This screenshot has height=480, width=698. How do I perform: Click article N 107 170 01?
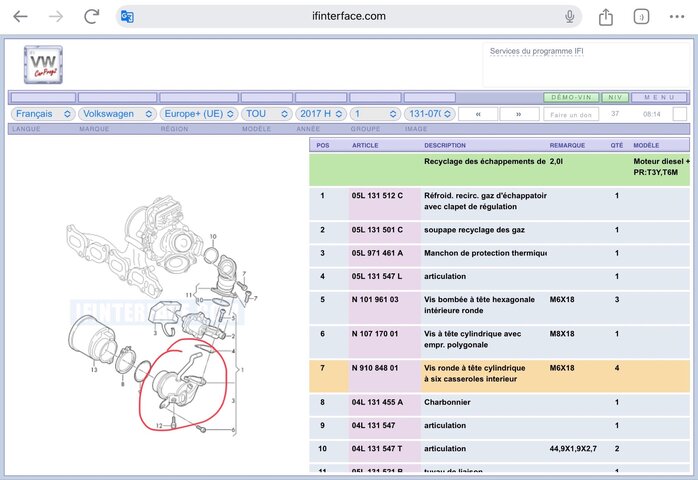375,334
